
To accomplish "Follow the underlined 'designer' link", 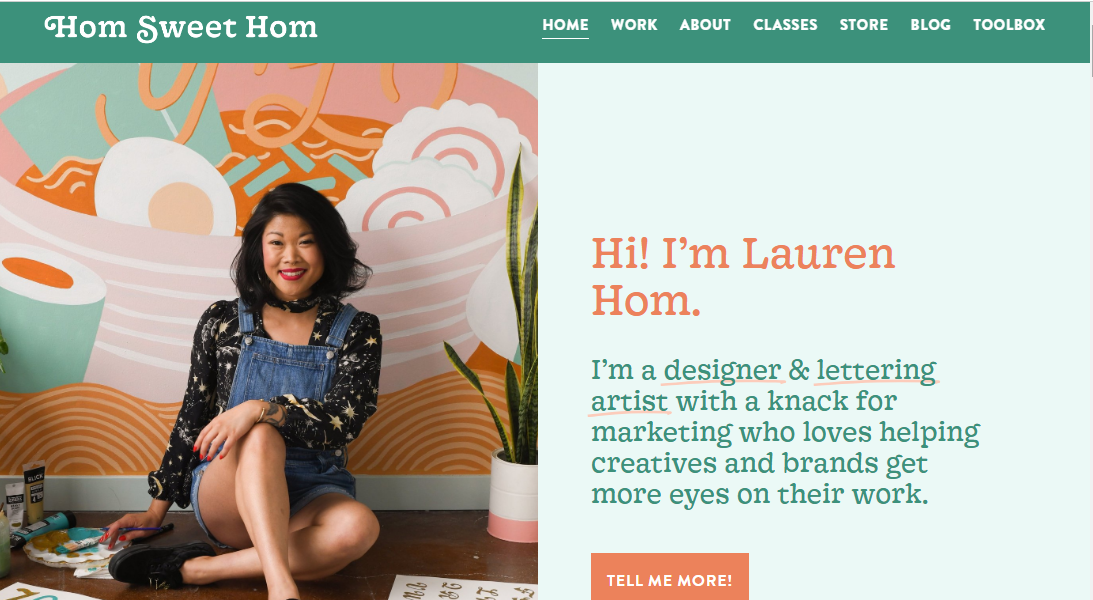I will pyautogui.click(x=721, y=370).
